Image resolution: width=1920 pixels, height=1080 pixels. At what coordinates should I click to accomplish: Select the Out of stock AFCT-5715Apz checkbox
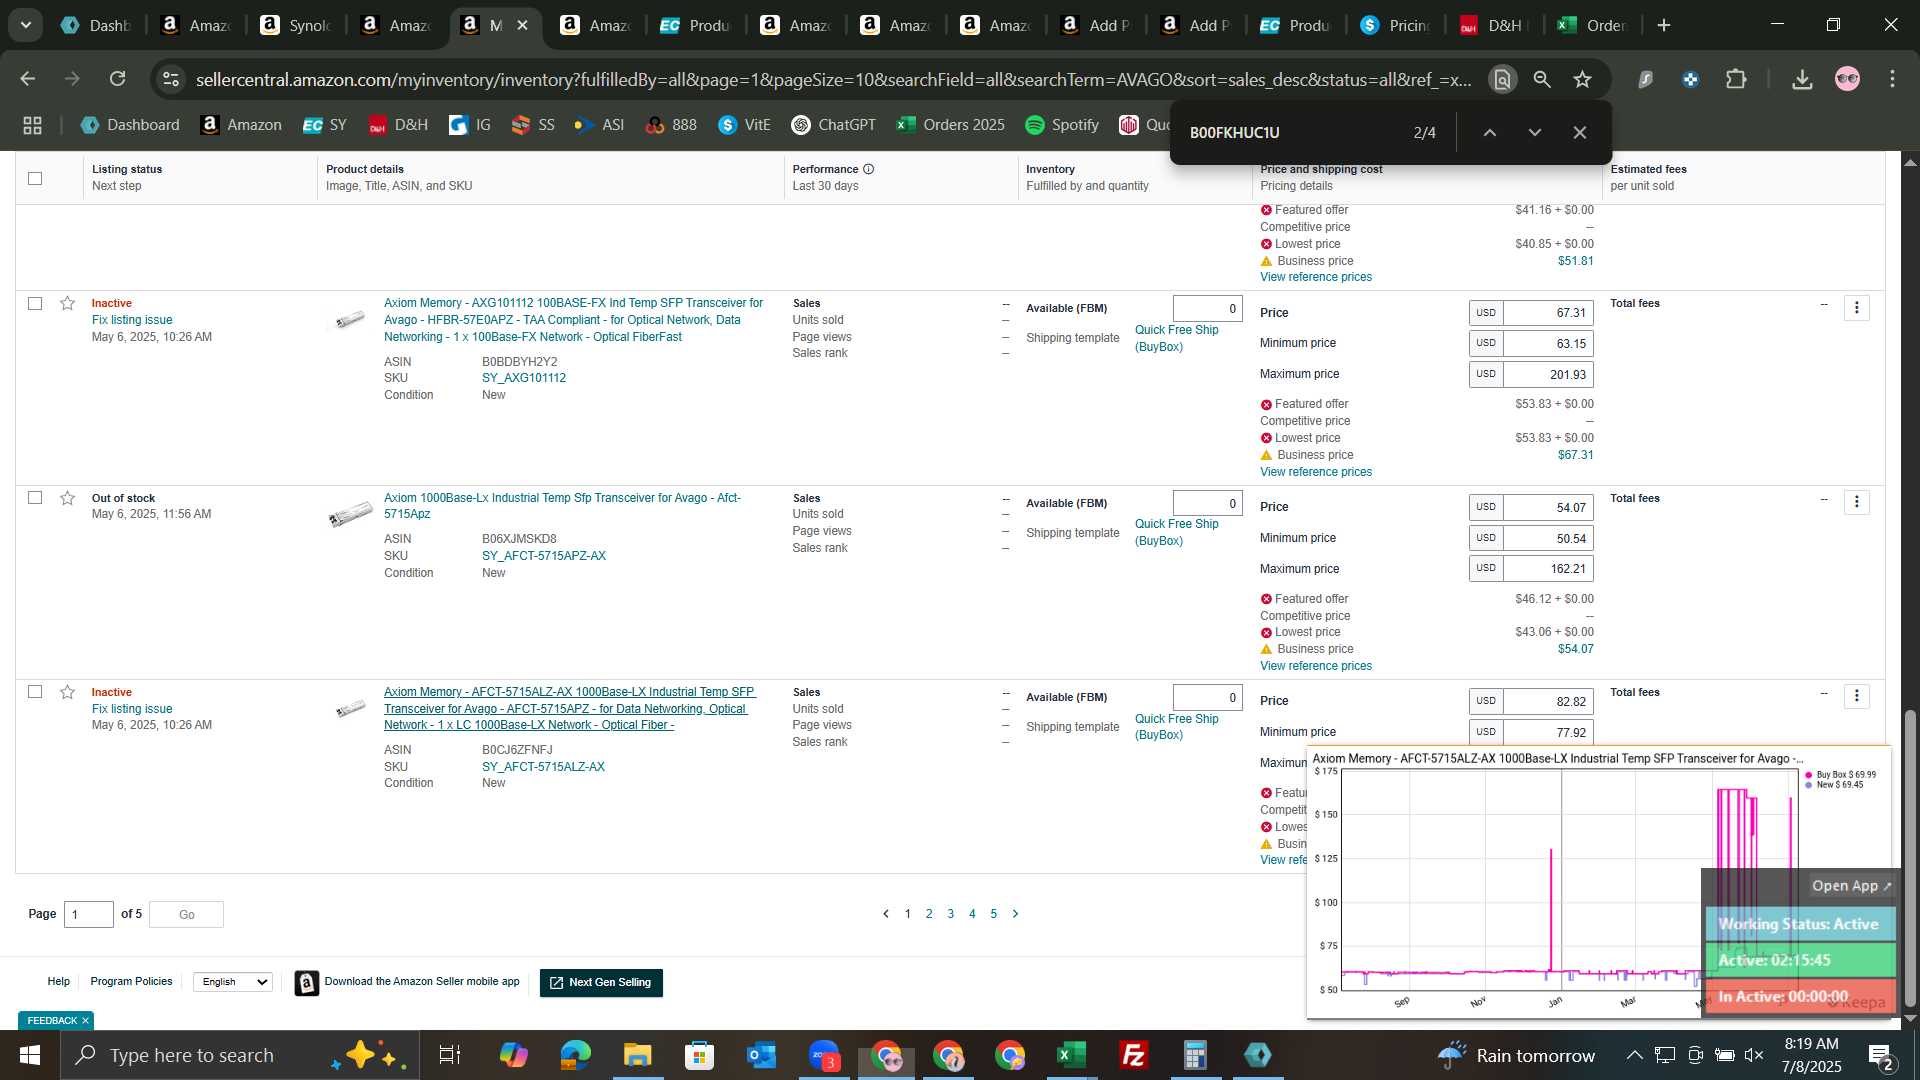(x=35, y=498)
